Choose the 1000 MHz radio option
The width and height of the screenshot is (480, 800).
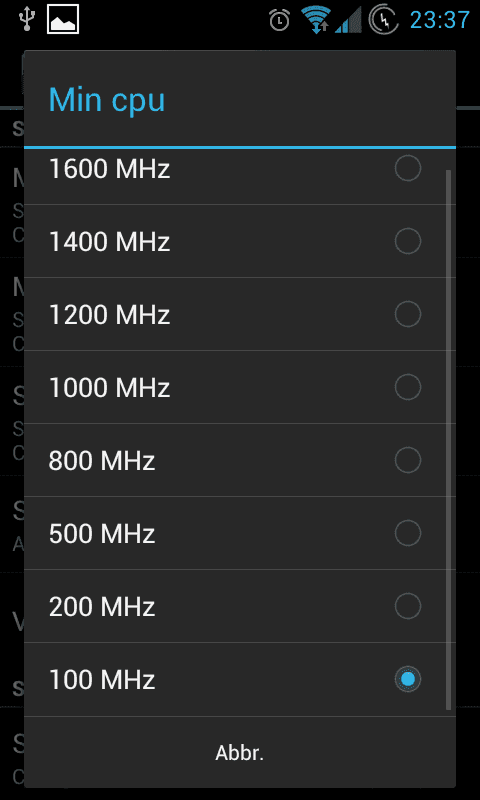pyautogui.click(x=408, y=387)
